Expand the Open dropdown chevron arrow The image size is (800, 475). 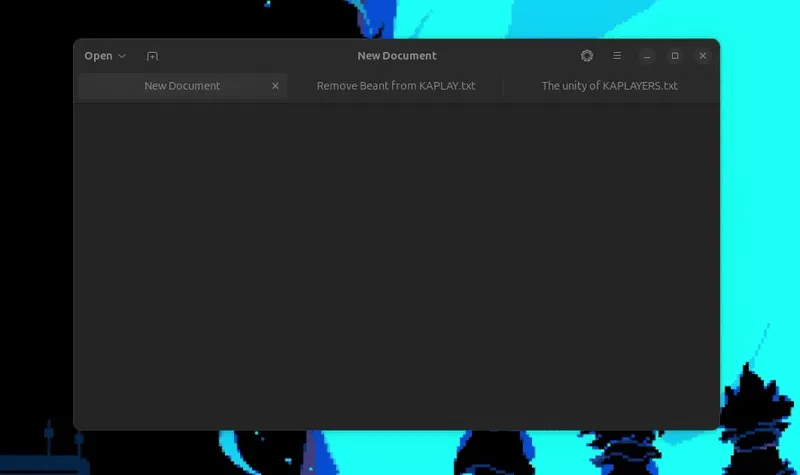[x=122, y=56]
